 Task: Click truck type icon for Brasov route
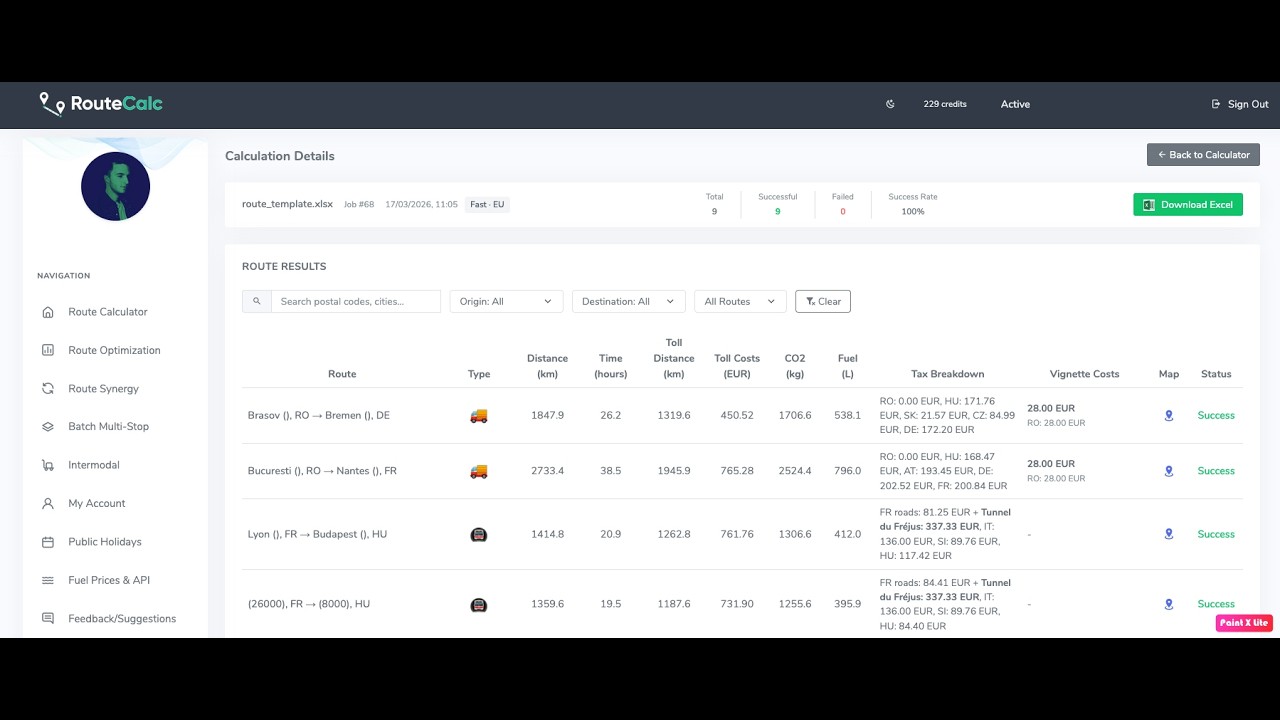pos(479,416)
